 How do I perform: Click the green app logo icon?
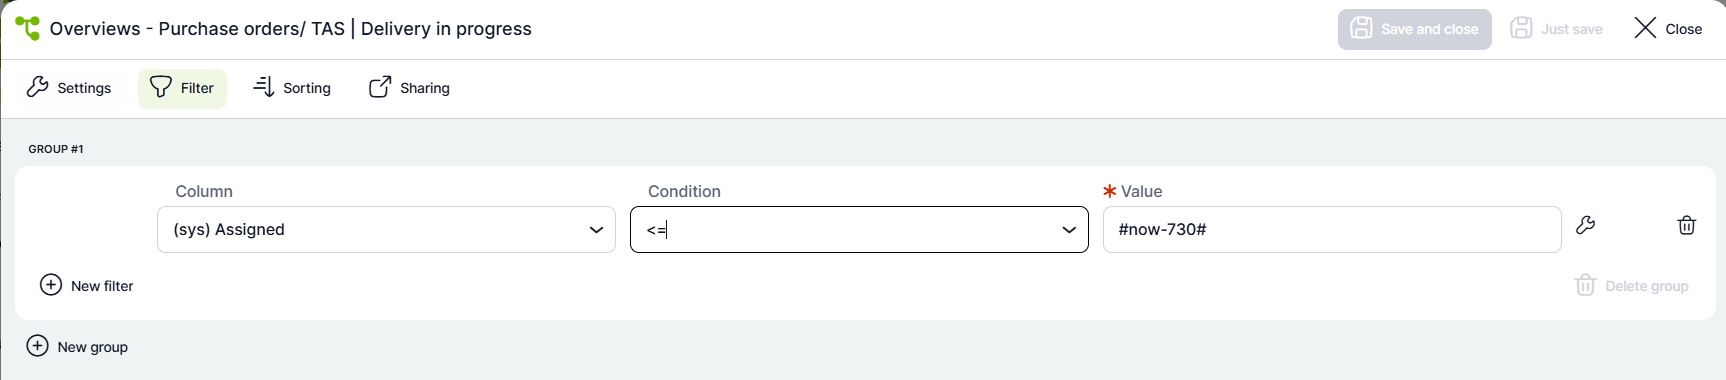tap(28, 28)
